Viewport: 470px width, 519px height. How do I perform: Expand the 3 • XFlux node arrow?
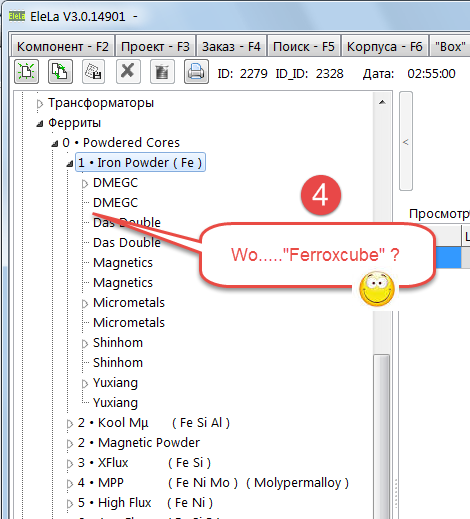(x=70, y=464)
